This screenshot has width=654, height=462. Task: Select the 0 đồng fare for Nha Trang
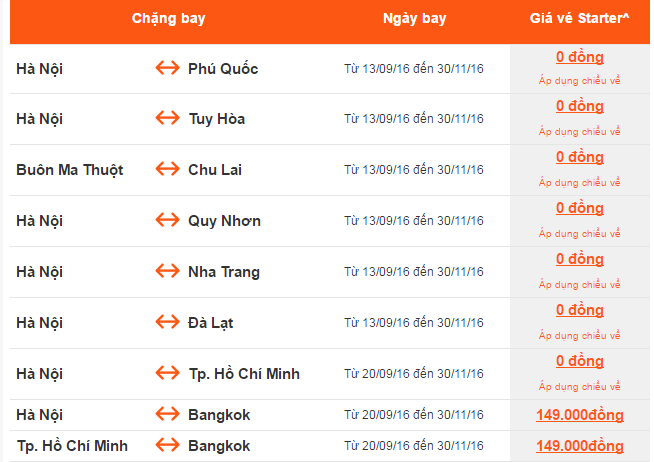click(580, 259)
